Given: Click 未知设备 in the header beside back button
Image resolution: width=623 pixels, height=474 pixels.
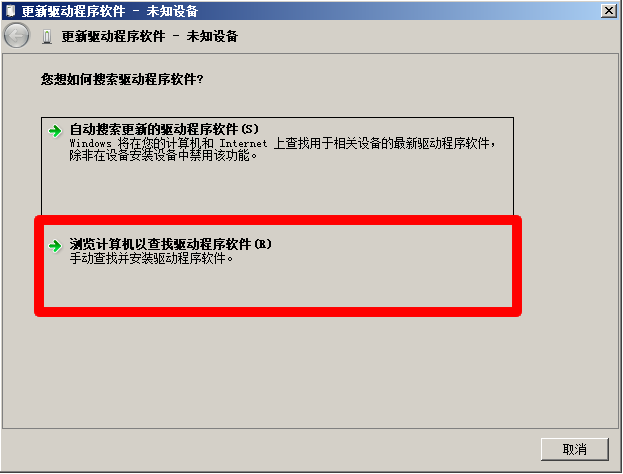Looking at the screenshot, I should 212,37.
